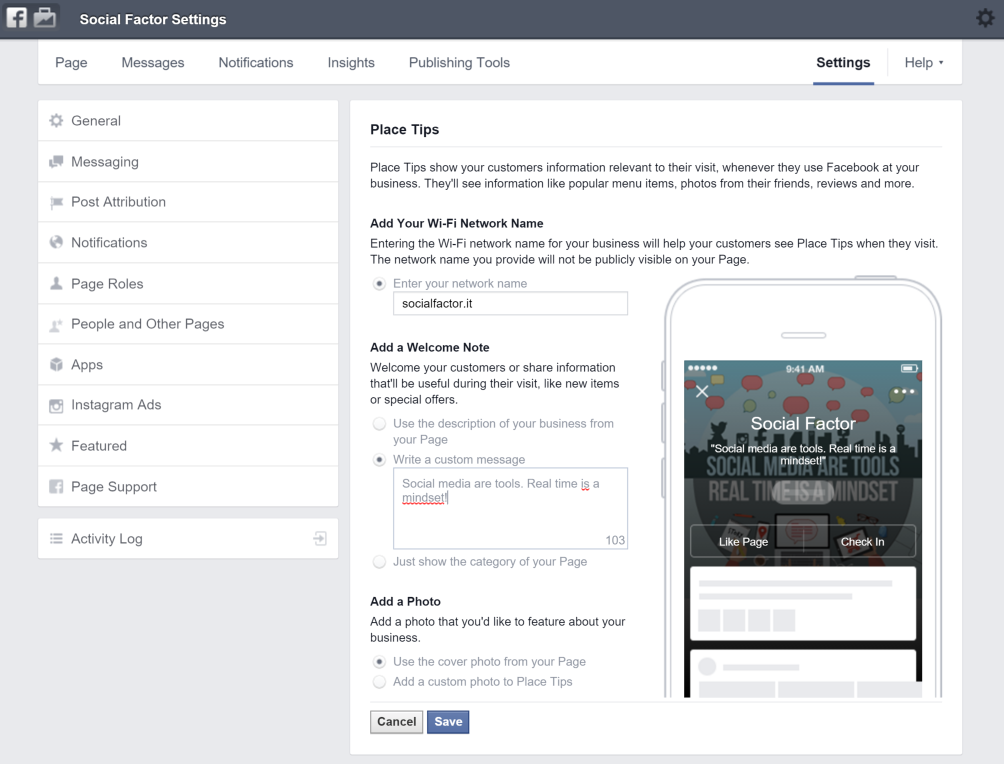Open the briefcase business icon
This screenshot has width=1004, height=764.
pyautogui.click(x=44, y=17)
